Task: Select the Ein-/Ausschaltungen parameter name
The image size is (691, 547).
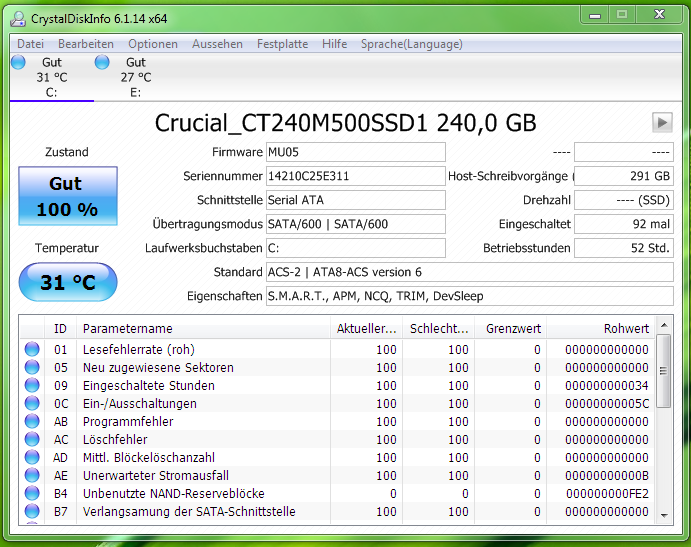Action: (x=140, y=404)
